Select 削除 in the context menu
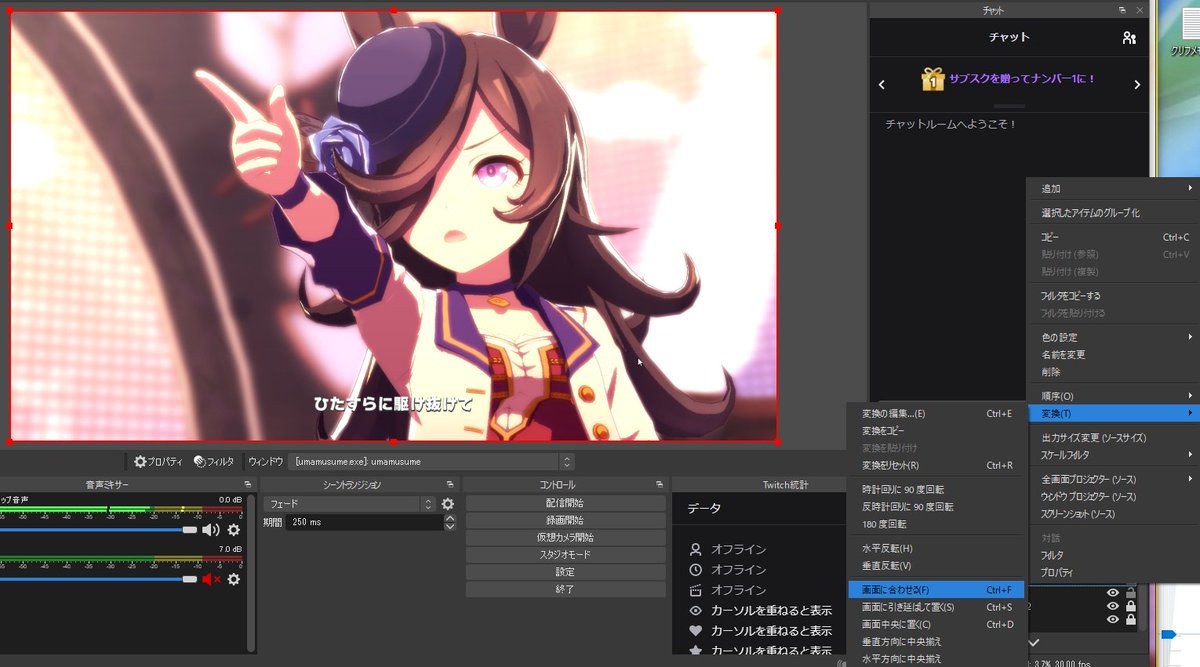The height and width of the screenshot is (667, 1200). (1114, 372)
